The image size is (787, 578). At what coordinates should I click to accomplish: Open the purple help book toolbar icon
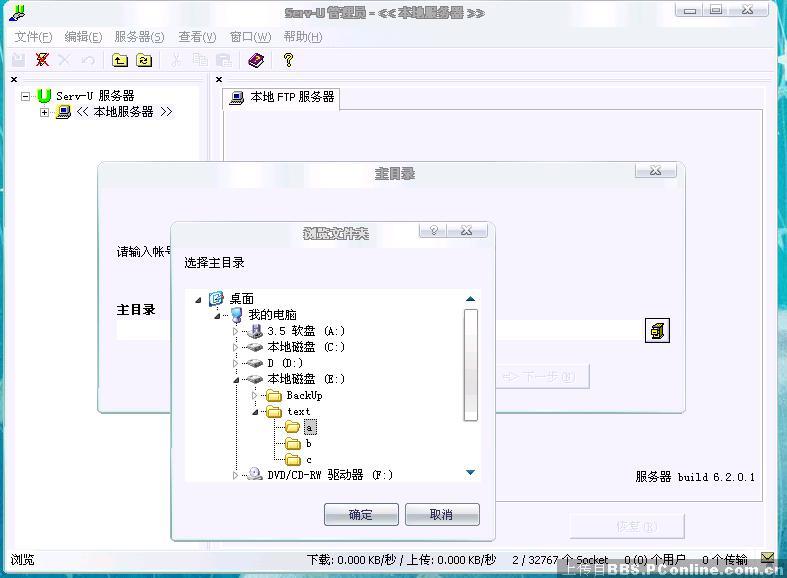(x=256, y=60)
